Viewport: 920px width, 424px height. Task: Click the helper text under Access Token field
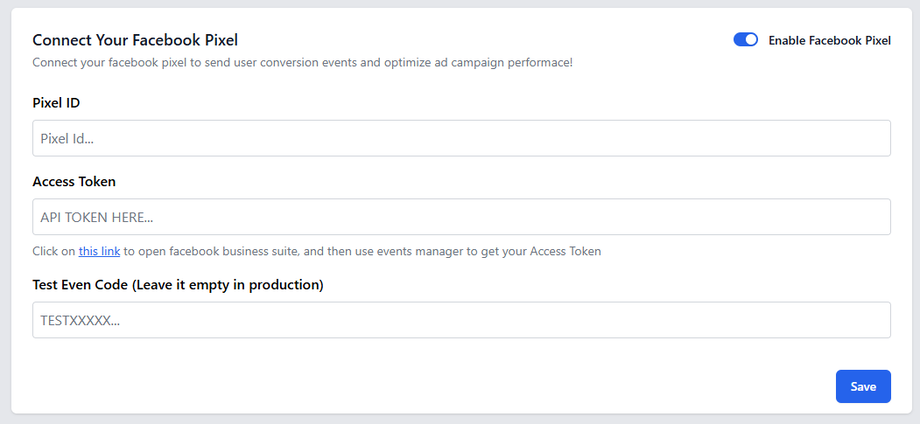tap(360, 251)
